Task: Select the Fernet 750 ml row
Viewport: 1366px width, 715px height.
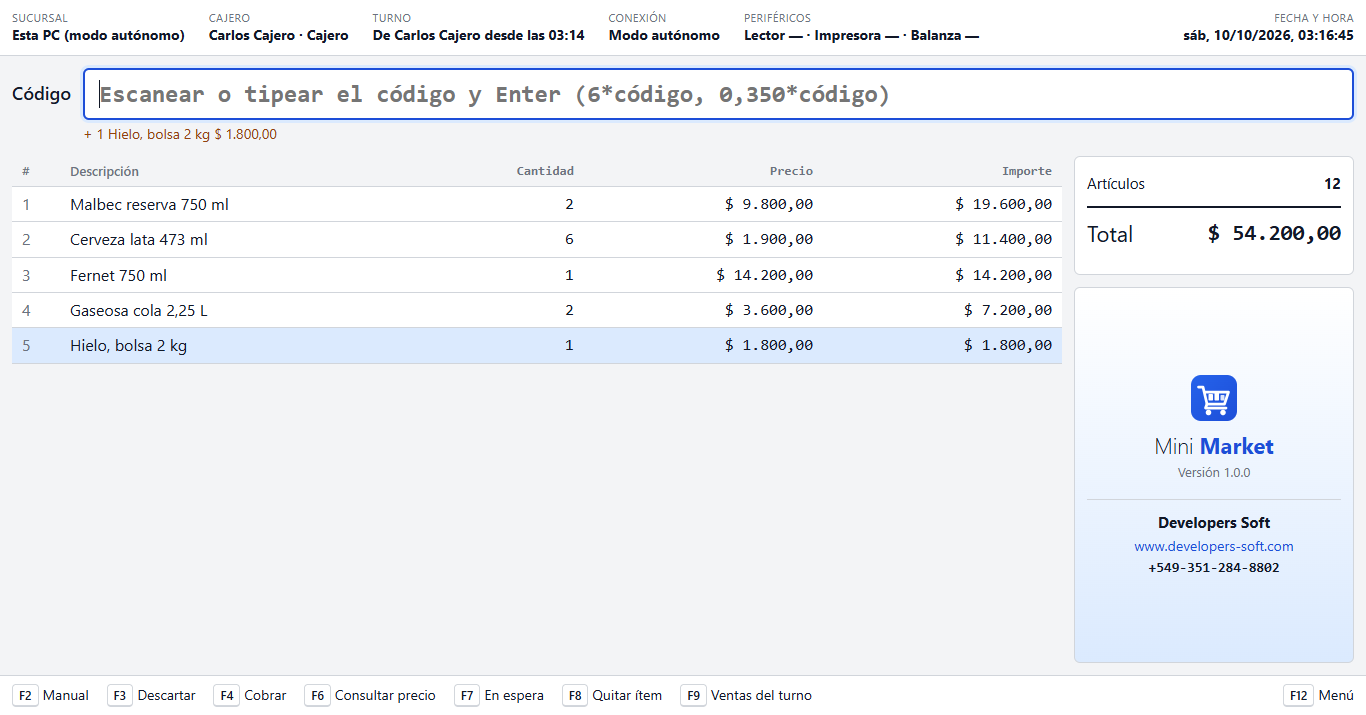Action: click(537, 275)
